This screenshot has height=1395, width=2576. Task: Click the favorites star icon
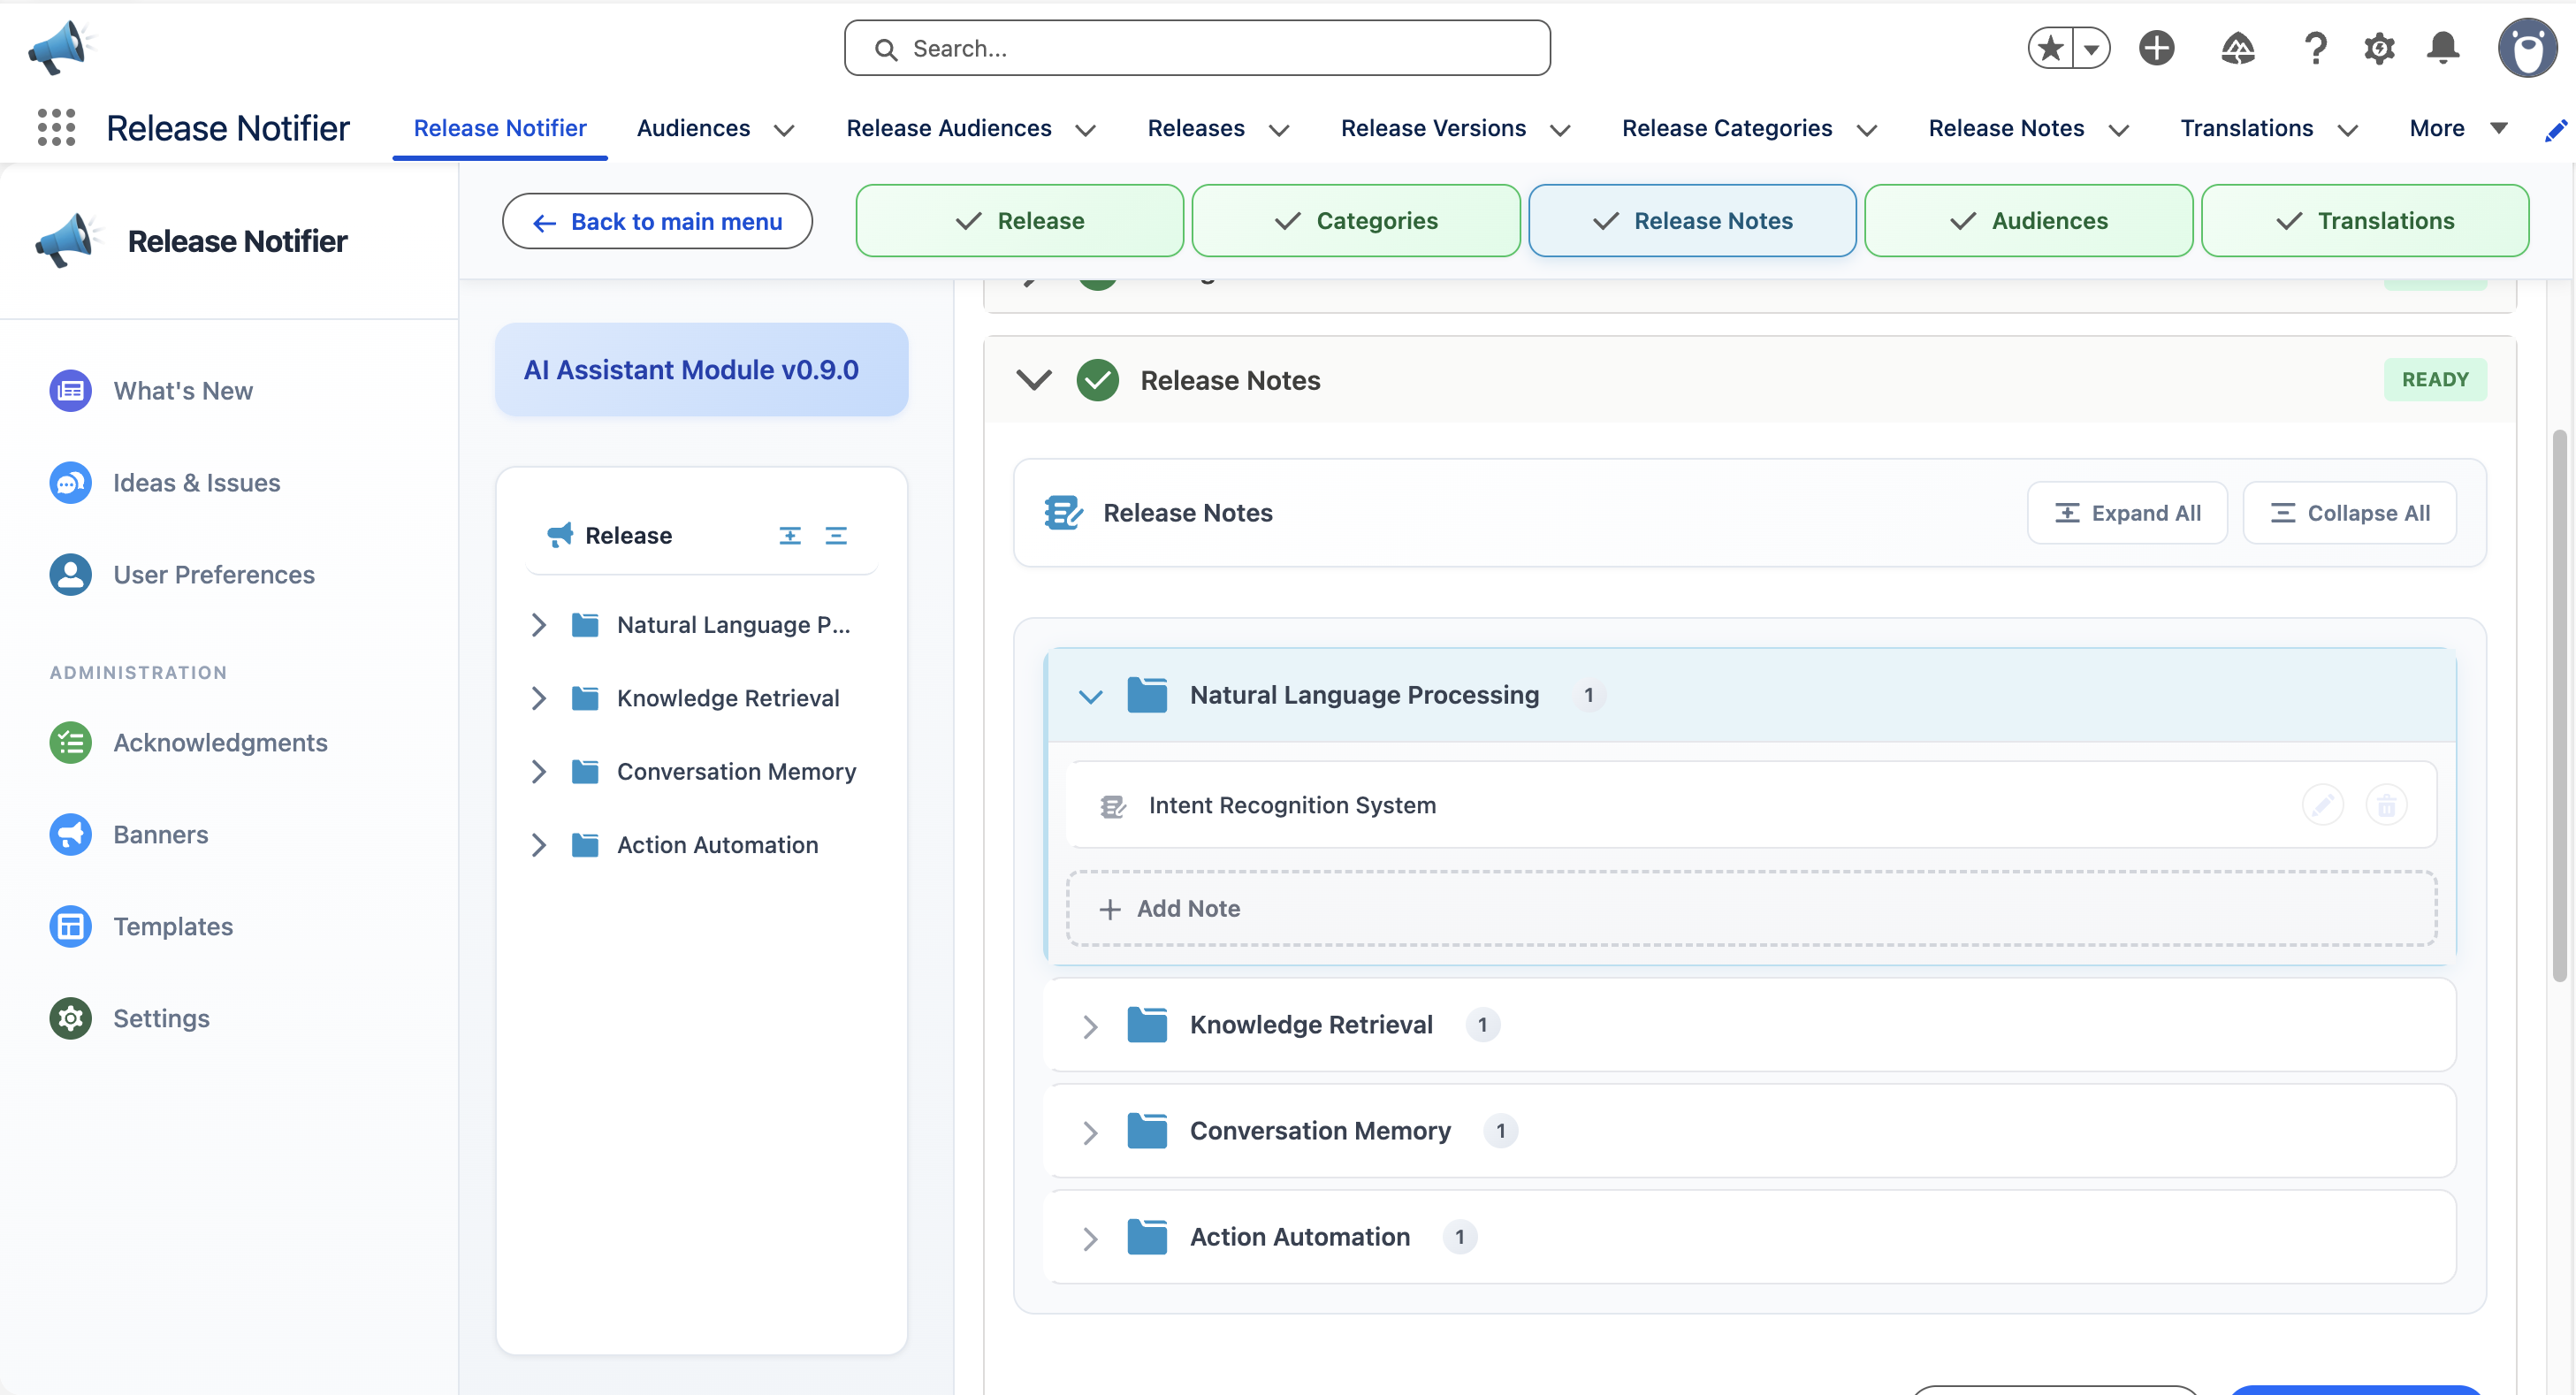pos(2050,48)
